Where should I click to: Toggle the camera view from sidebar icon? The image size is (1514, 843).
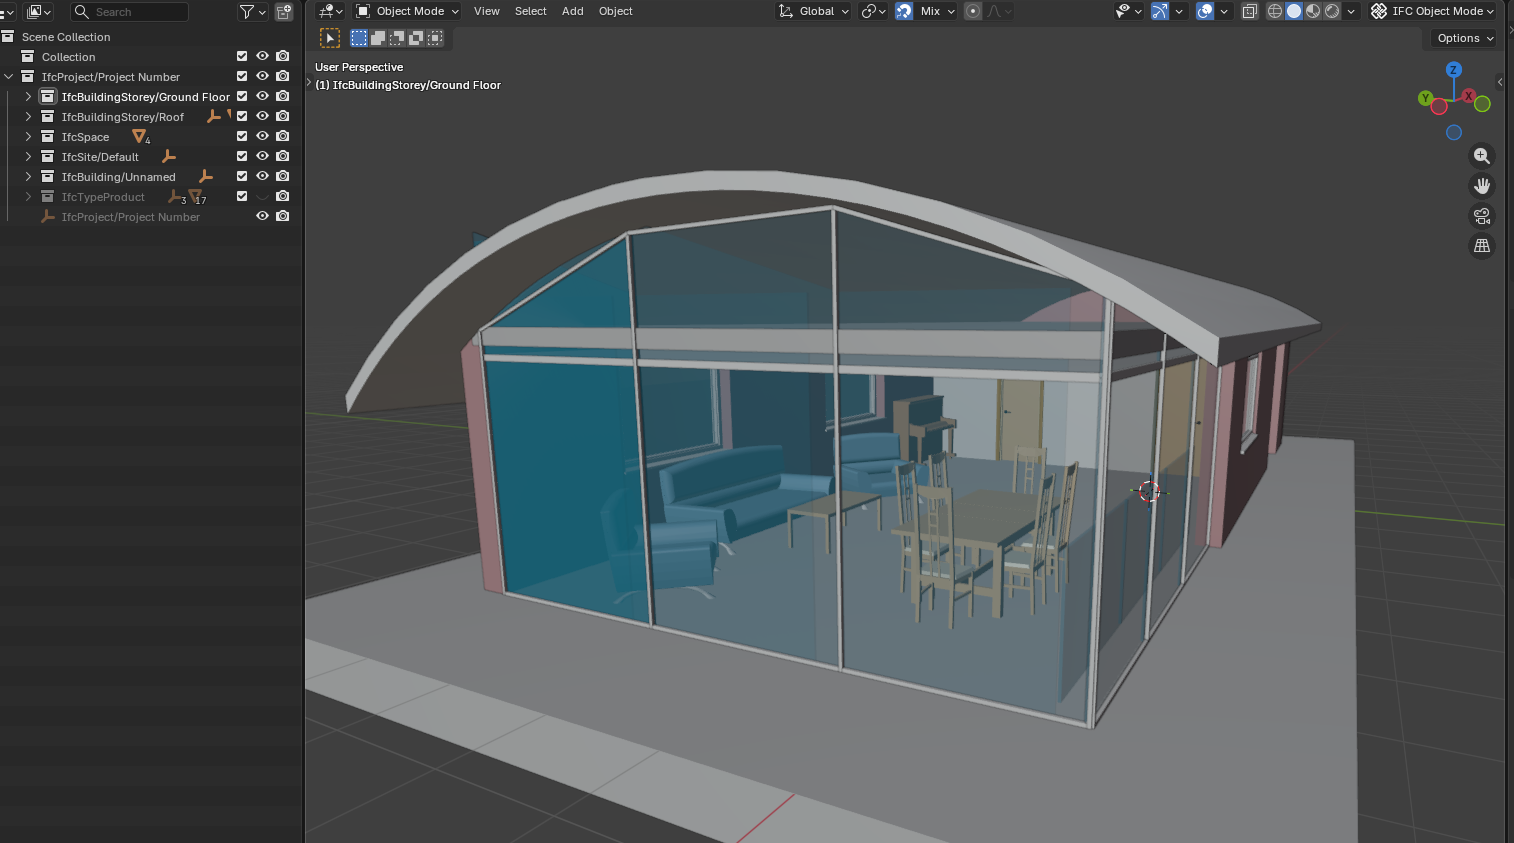(1481, 216)
